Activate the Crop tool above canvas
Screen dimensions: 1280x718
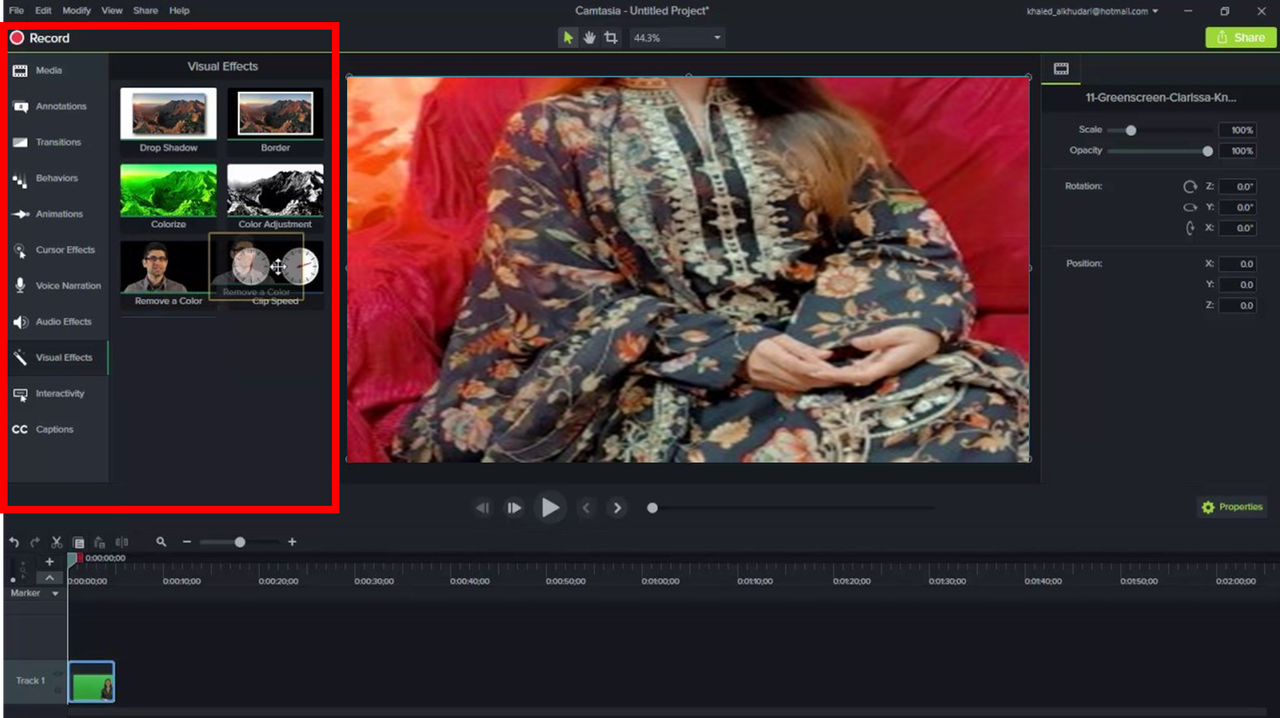(610, 38)
